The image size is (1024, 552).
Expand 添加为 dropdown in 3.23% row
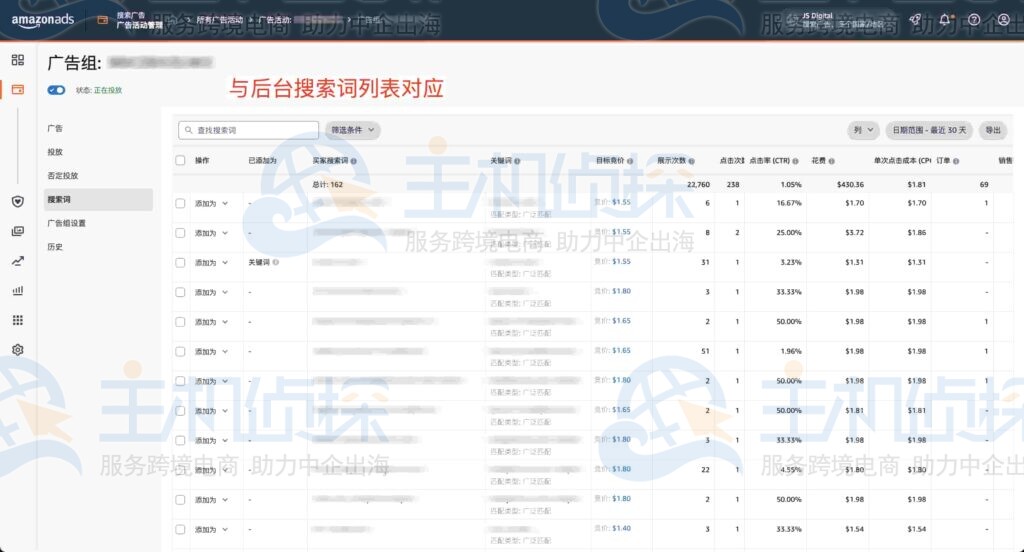pos(212,263)
